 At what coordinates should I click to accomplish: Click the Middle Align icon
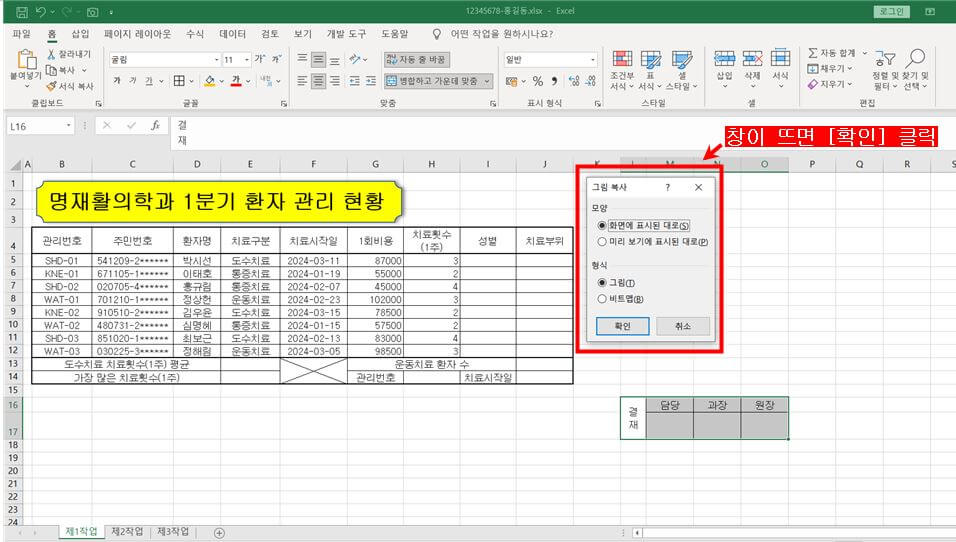coord(318,59)
